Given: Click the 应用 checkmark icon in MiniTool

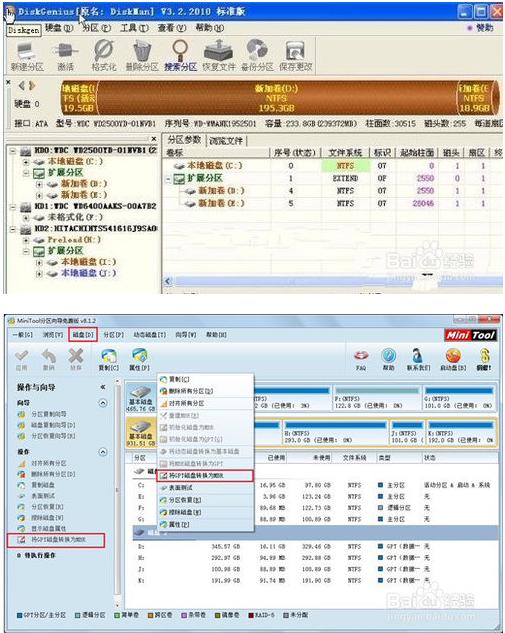Looking at the screenshot, I should [21, 355].
